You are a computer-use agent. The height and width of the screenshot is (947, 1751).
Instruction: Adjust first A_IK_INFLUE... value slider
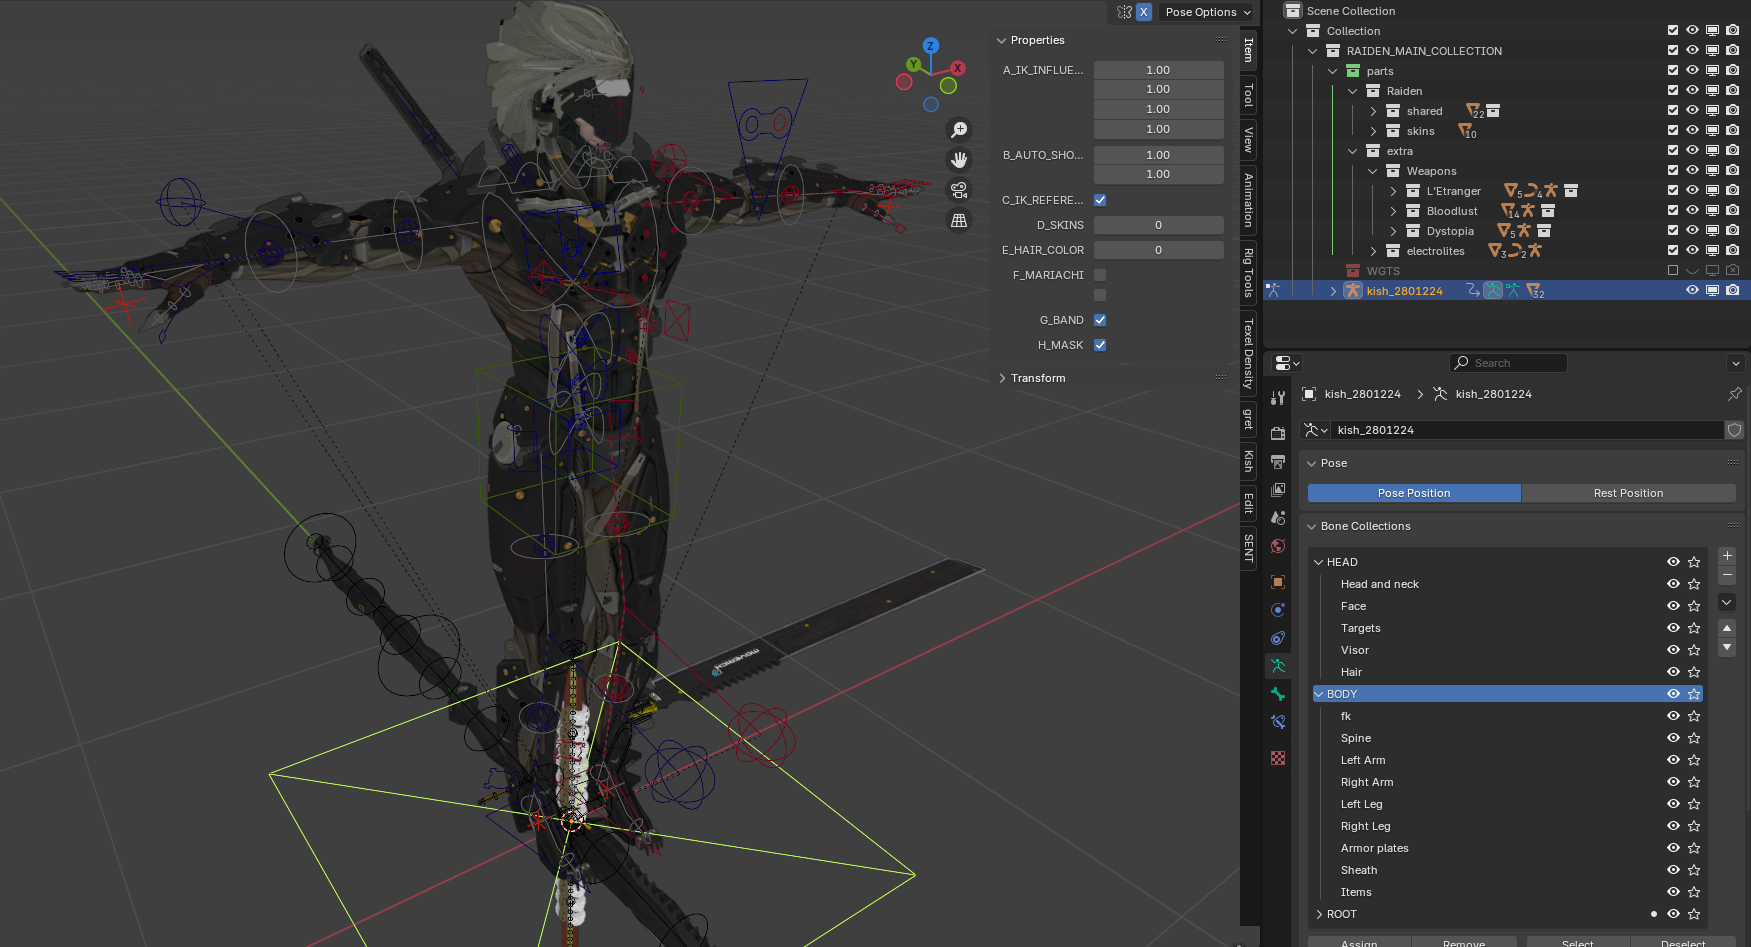[x=1158, y=70]
